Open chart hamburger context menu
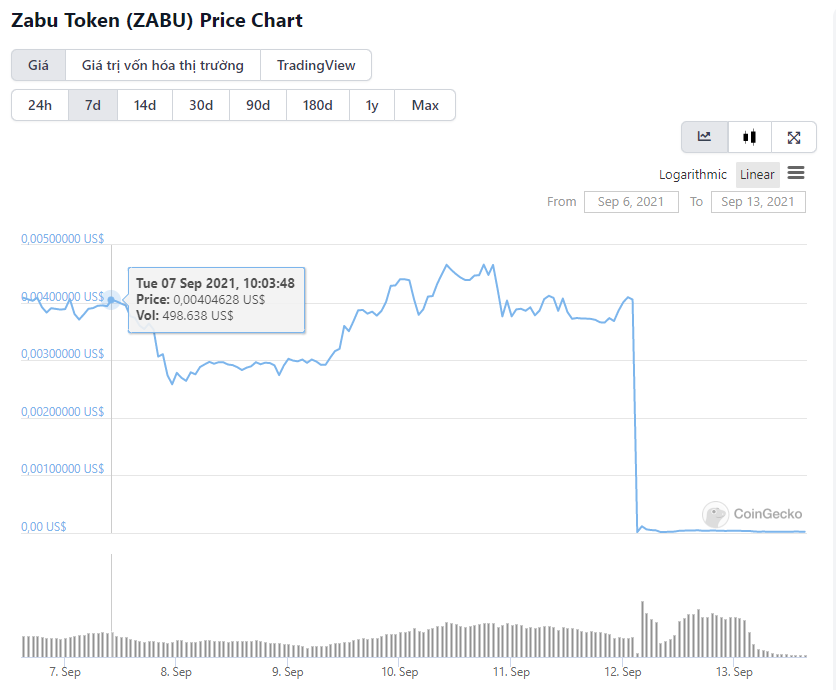The height and width of the screenshot is (690, 836). point(795,173)
